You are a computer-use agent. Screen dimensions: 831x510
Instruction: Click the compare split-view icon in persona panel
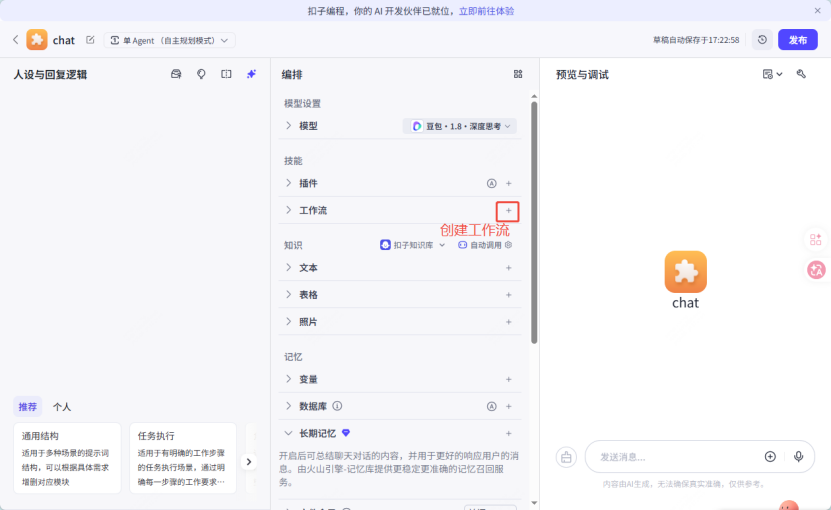226,74
